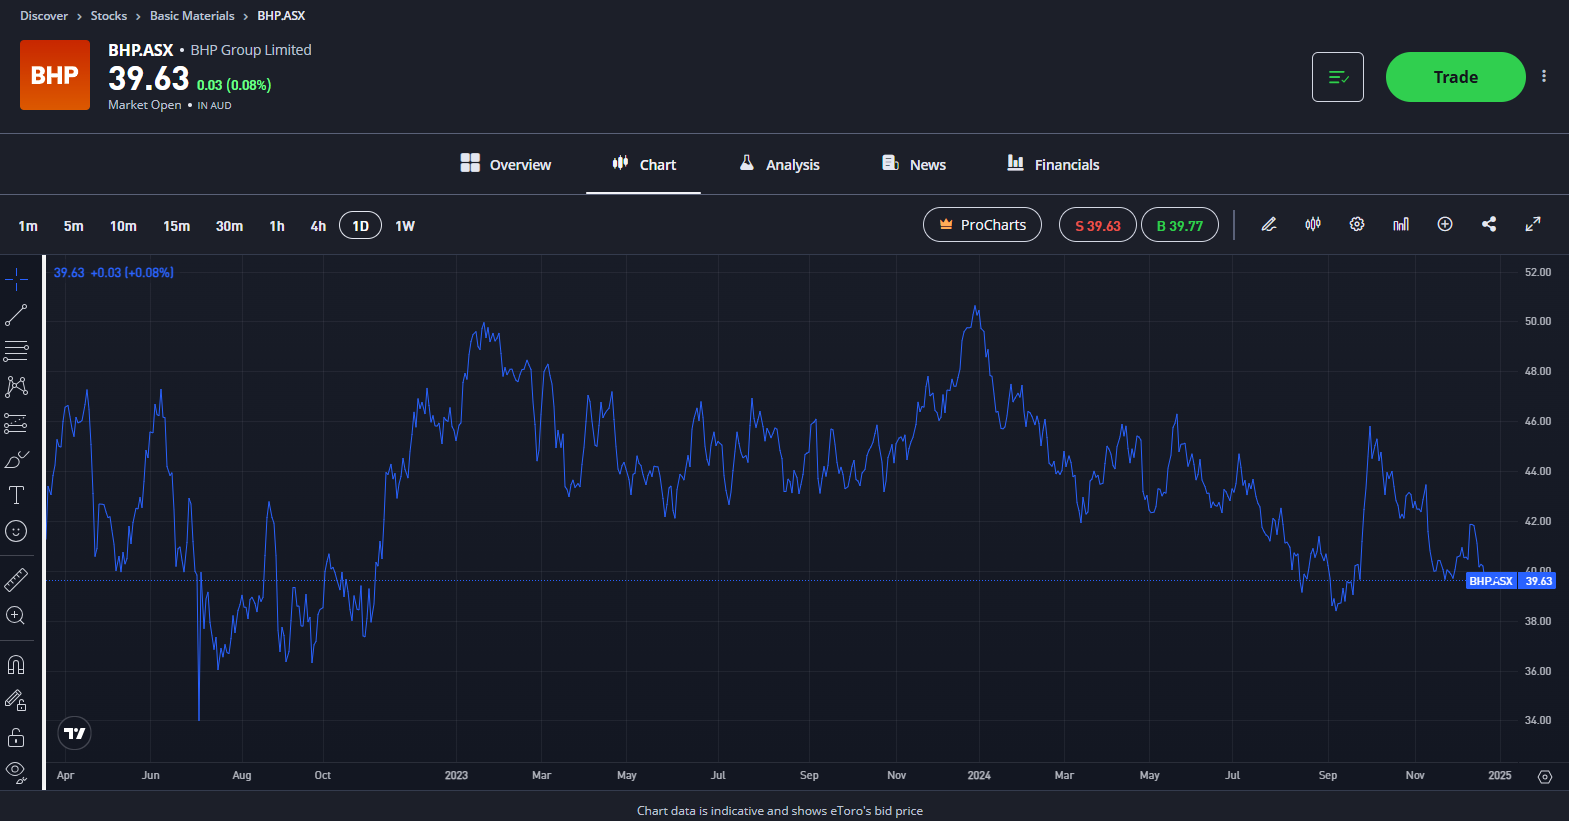Click the 50.00 price axis label

[1537, 321]
